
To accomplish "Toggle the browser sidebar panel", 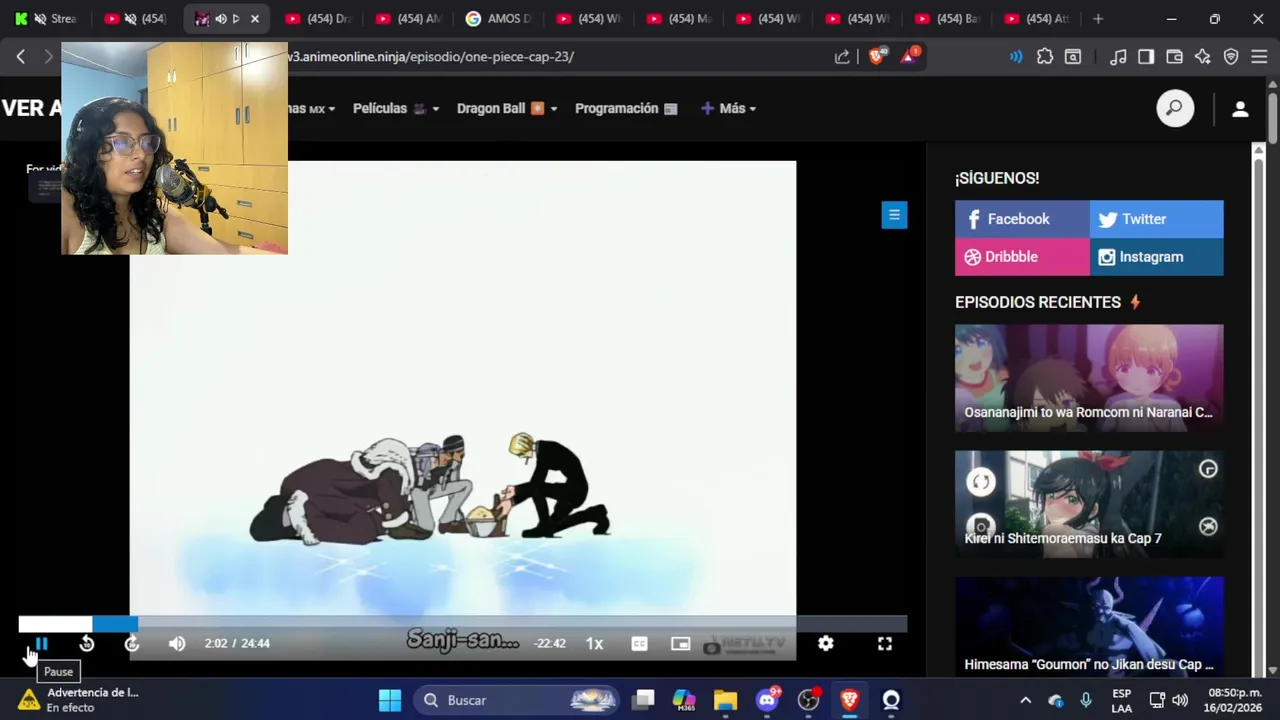I will (1146, 57).
